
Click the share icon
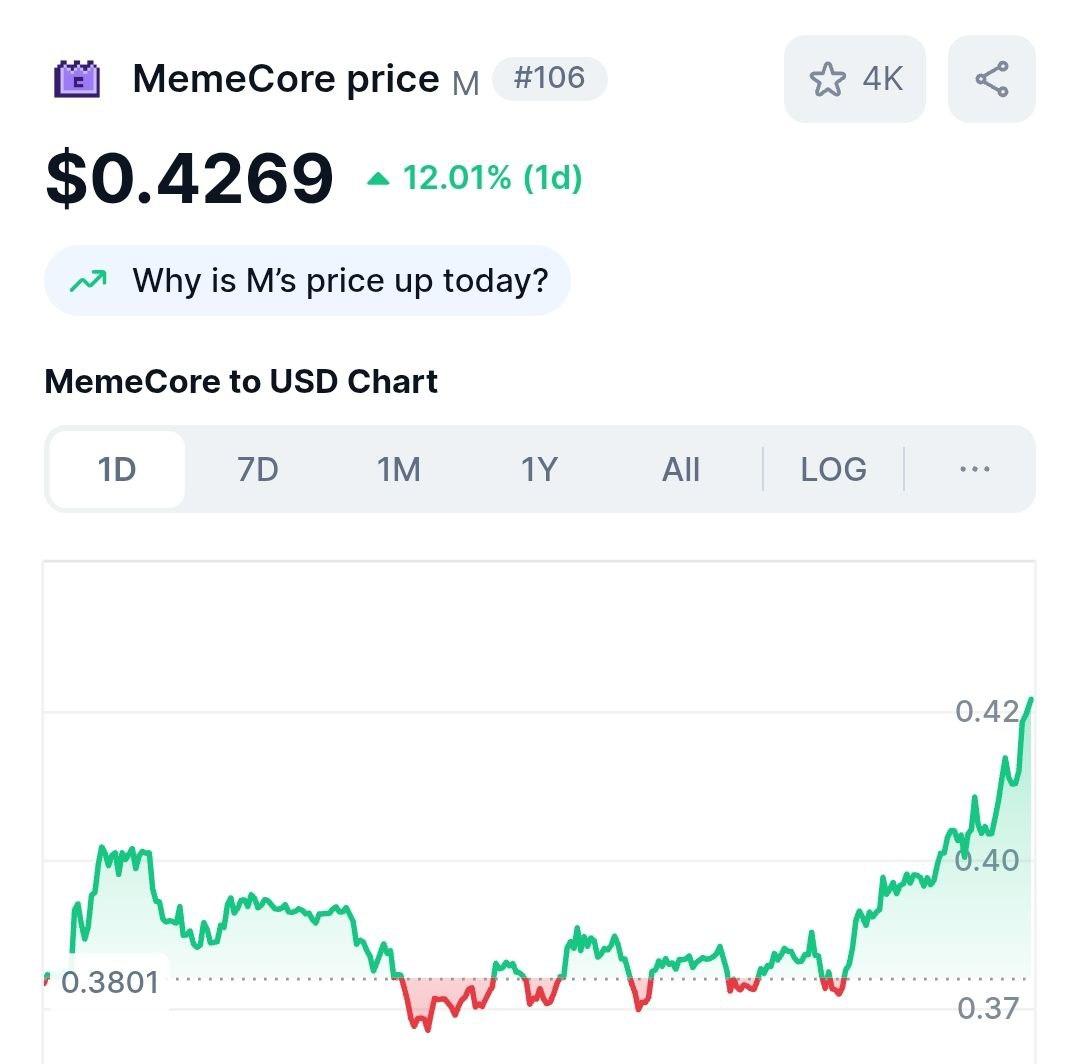(x=991, y=79)
